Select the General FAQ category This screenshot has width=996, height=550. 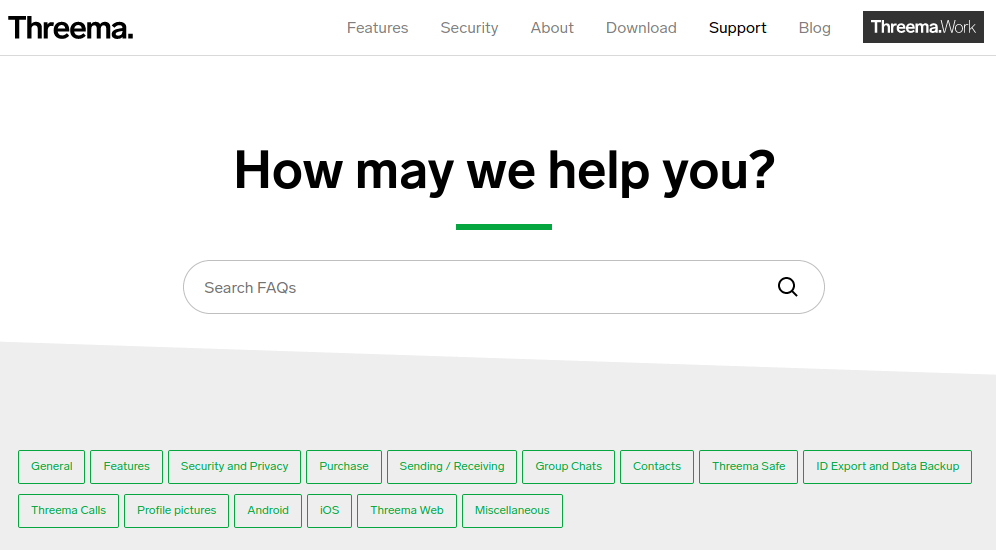click(x=51, y=467)
